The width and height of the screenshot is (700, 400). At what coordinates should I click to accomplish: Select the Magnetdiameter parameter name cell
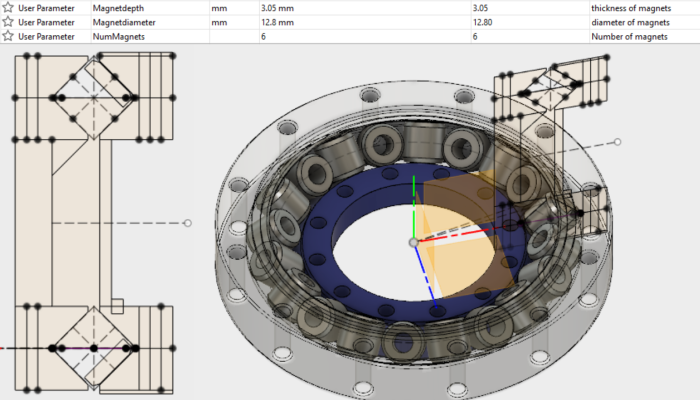150,22
